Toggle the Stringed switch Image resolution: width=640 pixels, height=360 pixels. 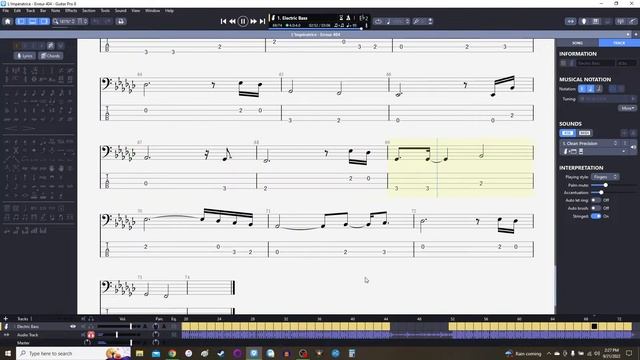(596, 216)
